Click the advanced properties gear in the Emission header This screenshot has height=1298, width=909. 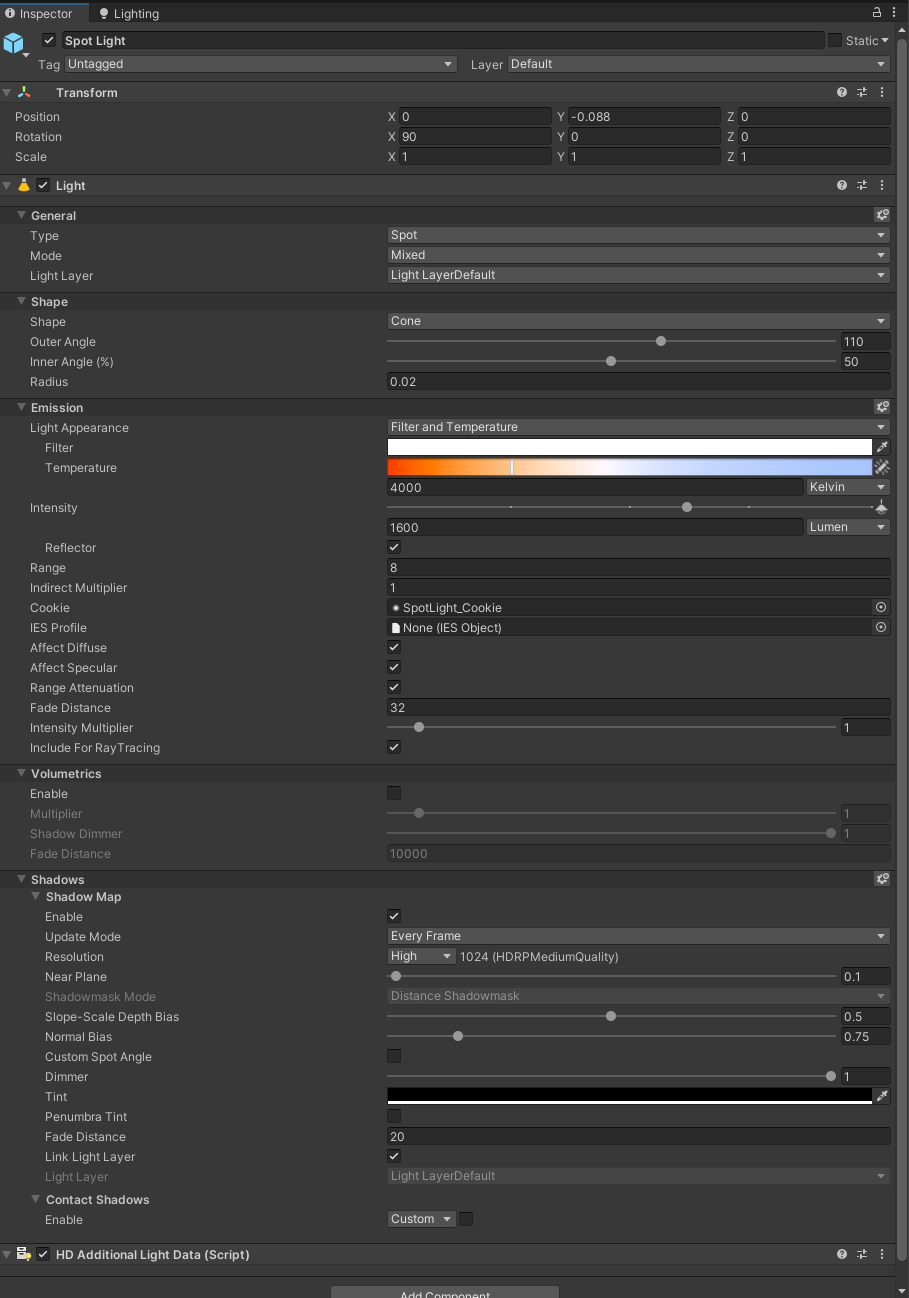[881, 407]
